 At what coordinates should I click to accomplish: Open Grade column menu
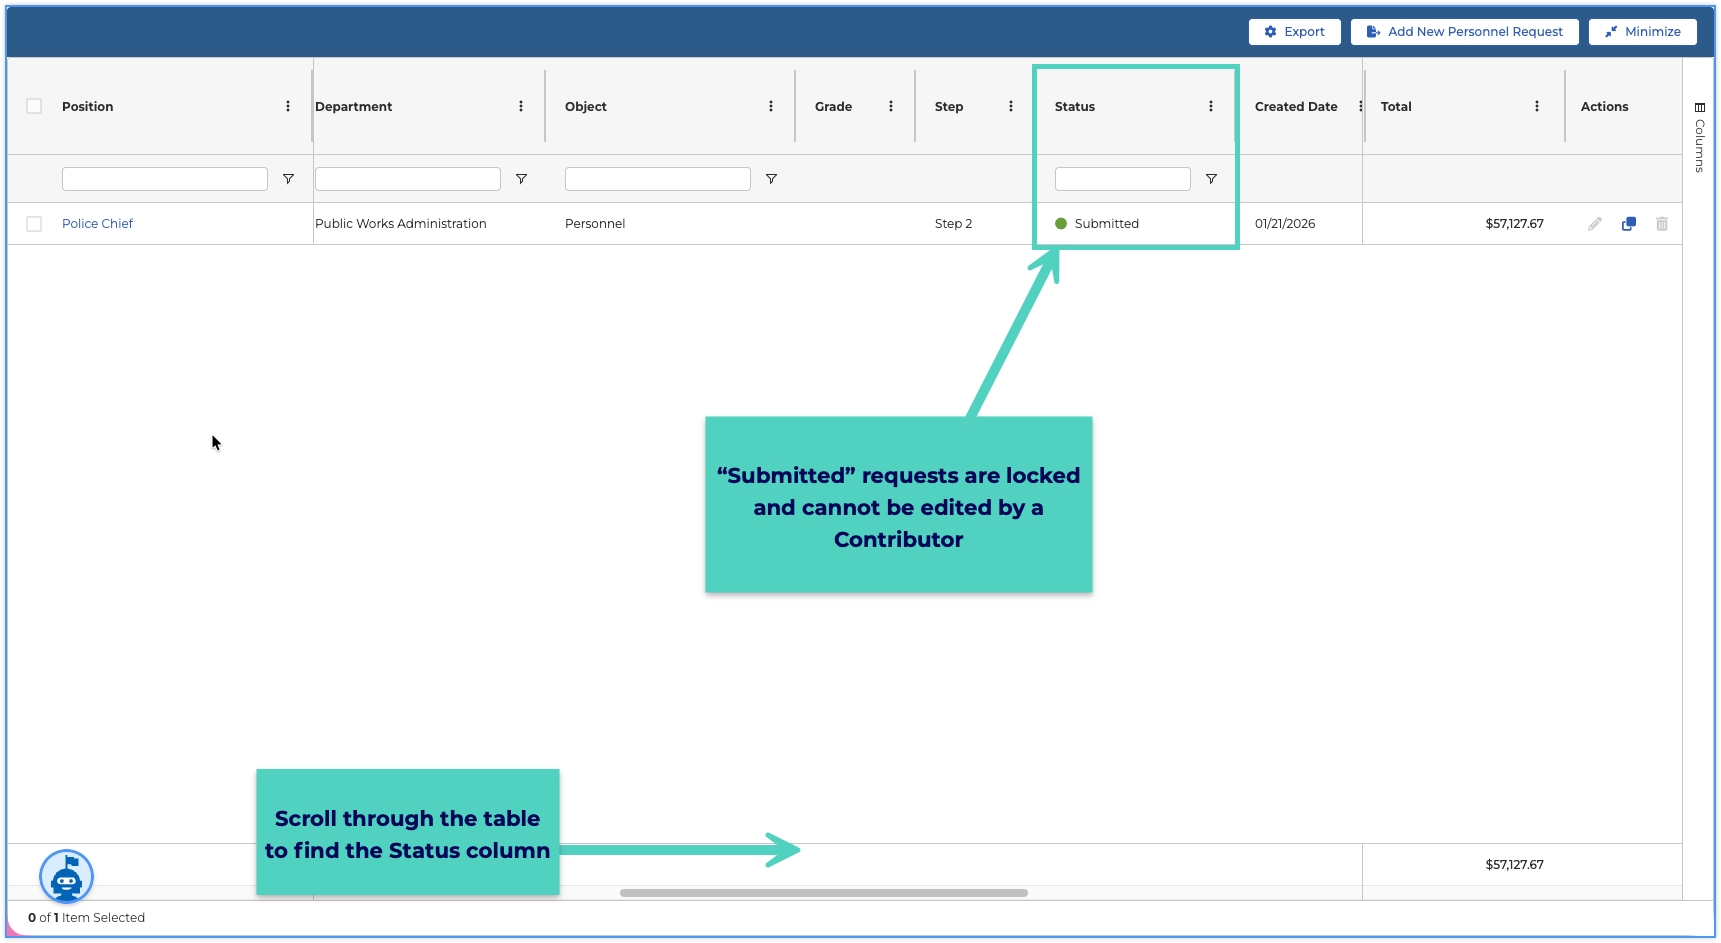pos(891,106)
